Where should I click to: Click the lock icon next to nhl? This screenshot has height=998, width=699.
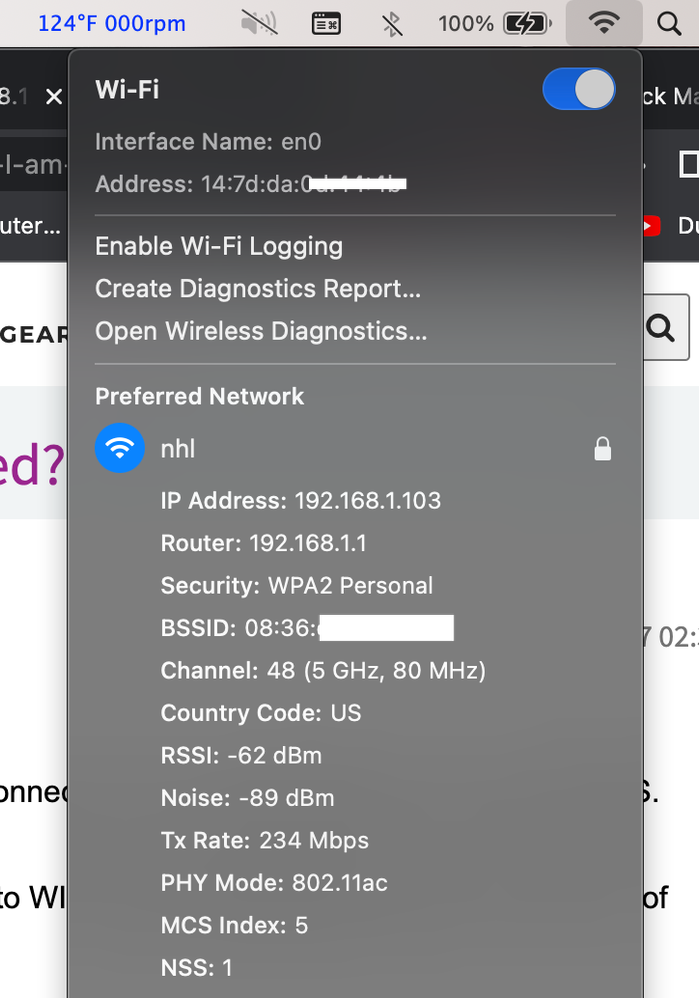[602, 449]
